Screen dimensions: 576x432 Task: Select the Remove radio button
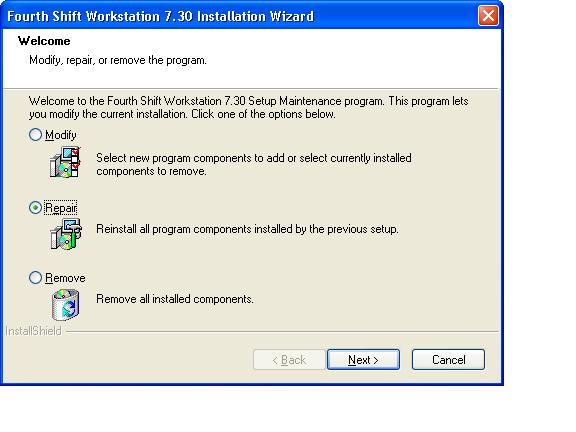(x=35, y=278)
